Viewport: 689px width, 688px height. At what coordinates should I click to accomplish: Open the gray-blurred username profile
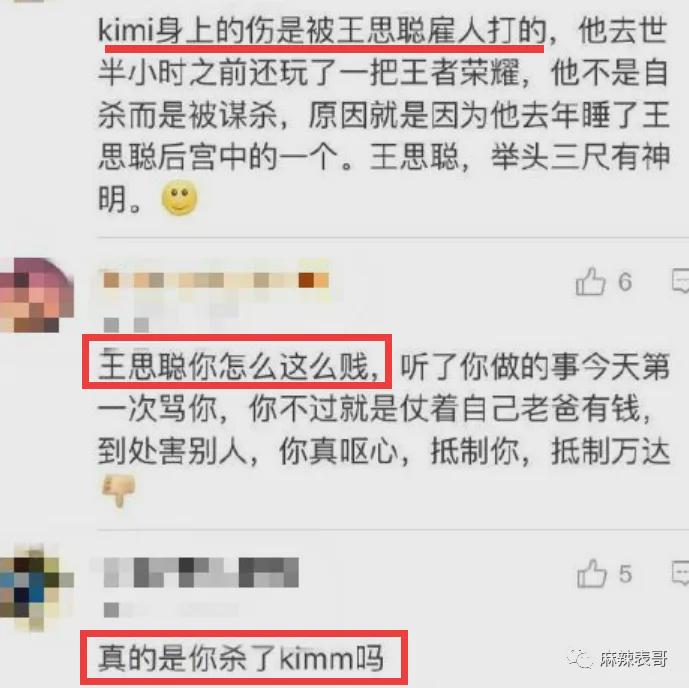(x=201, y=572)
